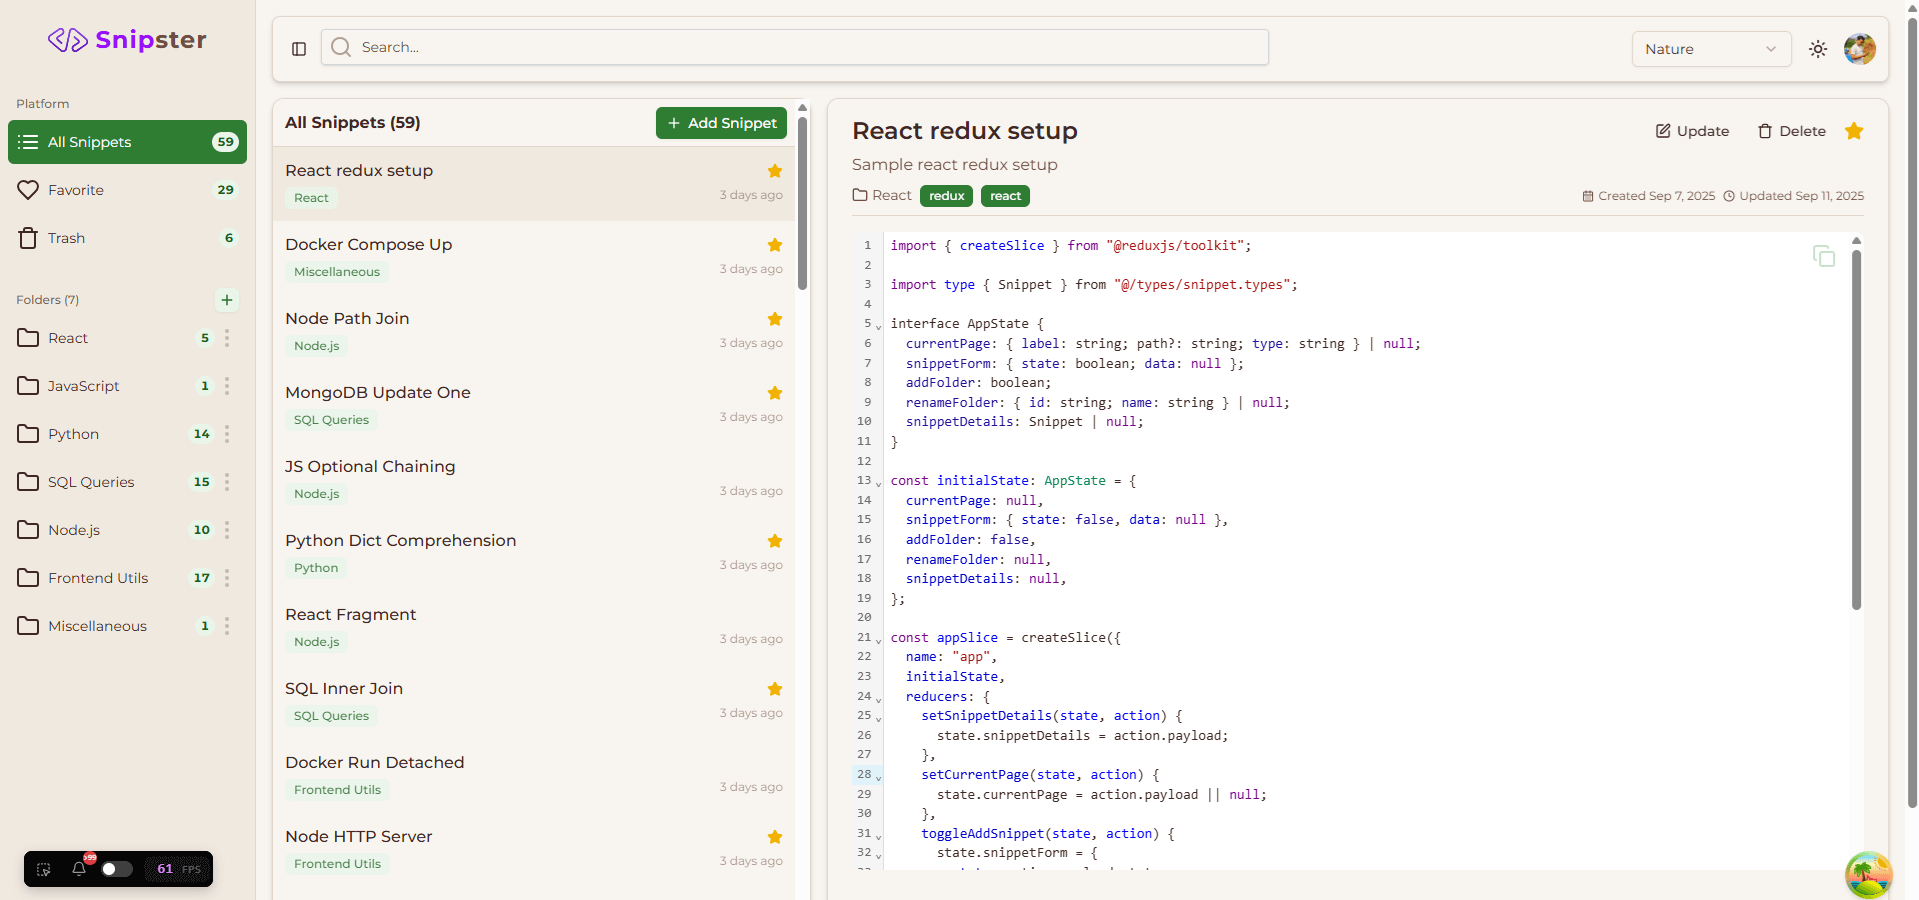
Task: Select the Node Path Join snippet
Action: tap(534, 332)
